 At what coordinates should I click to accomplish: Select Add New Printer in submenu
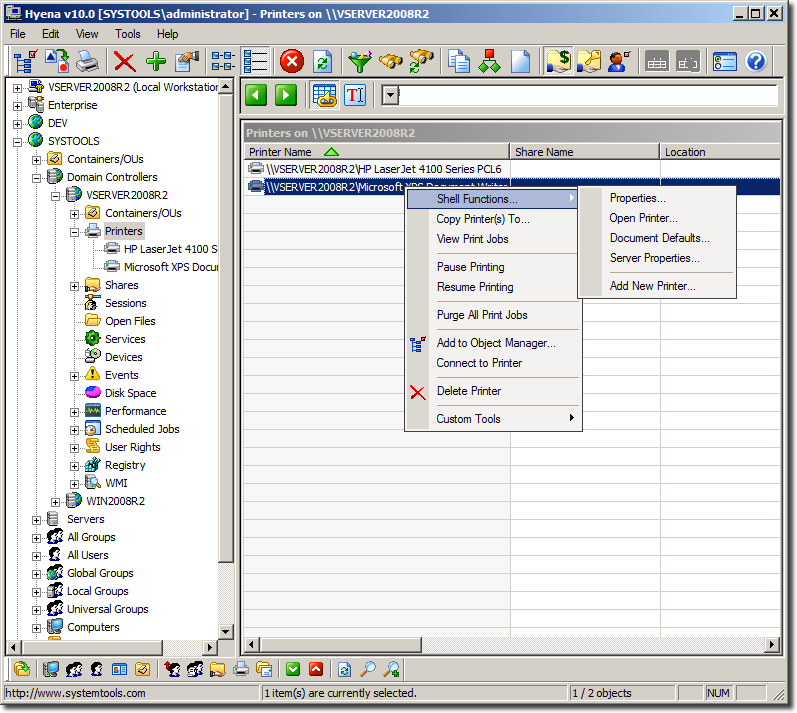653,286
